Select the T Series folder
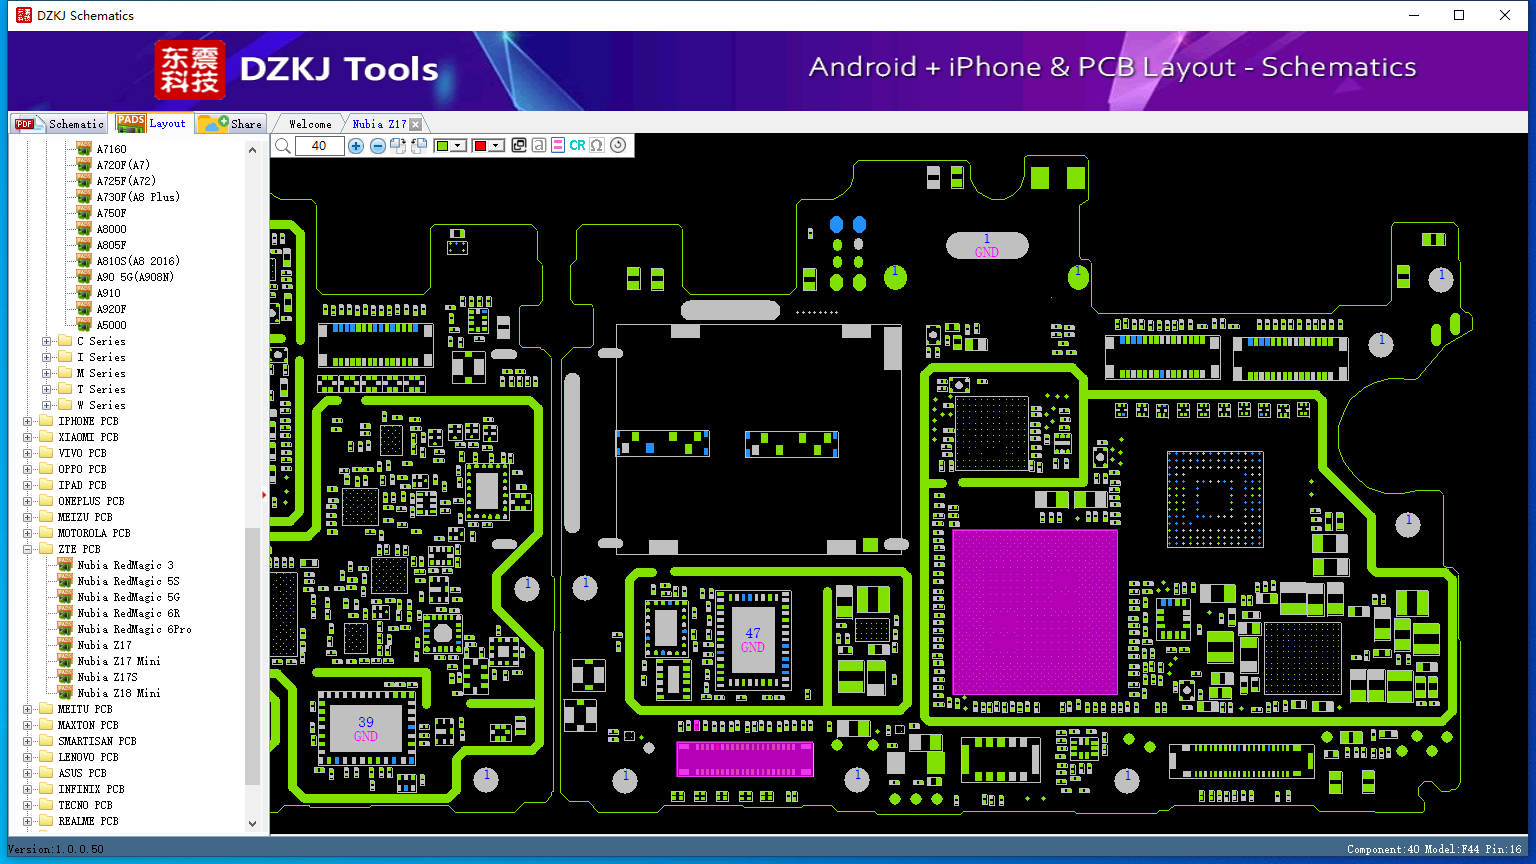This screenshot has width=1536, height=864. 101,389
